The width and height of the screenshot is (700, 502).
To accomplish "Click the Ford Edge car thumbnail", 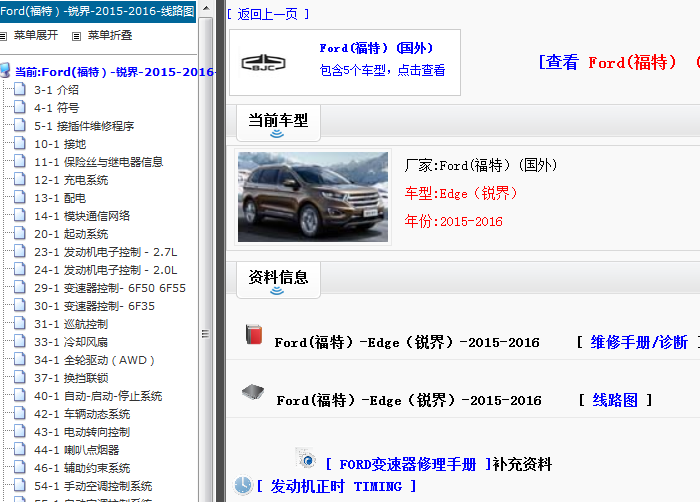I will pyautogui.click(x=313, y=197).
